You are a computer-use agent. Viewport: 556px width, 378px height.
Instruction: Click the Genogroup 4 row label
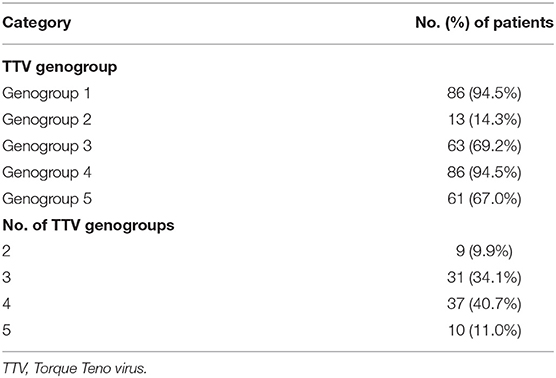47,173
